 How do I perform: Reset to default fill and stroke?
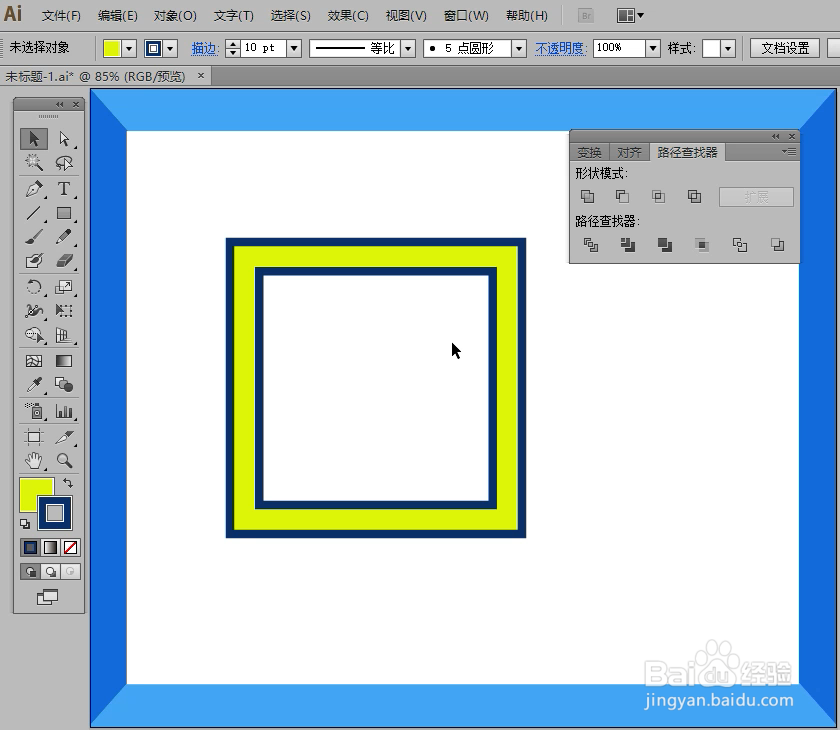point(25,524)
